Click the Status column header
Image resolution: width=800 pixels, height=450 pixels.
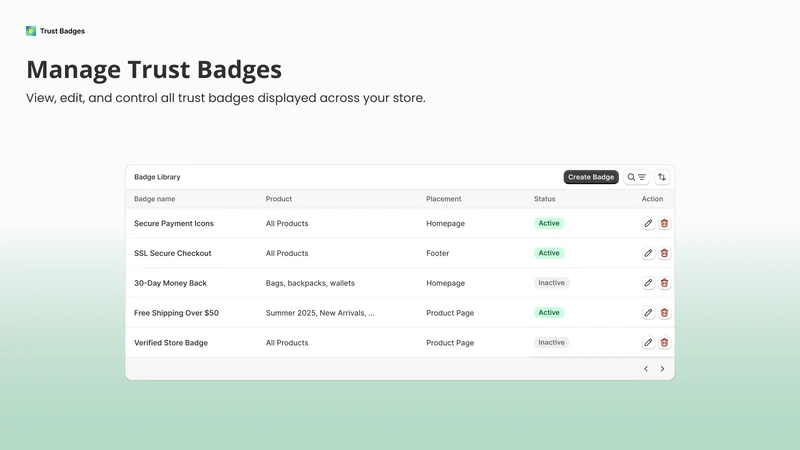coord(544,199)
